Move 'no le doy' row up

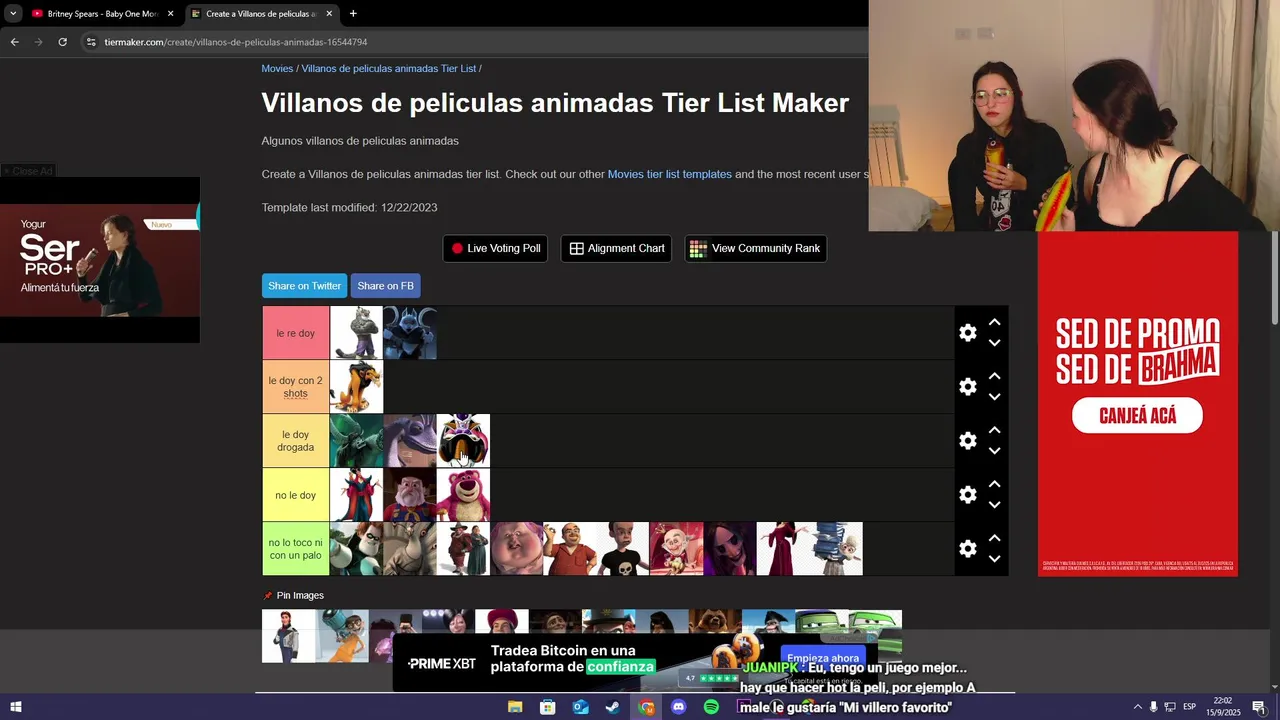click(x=994, y=484)
